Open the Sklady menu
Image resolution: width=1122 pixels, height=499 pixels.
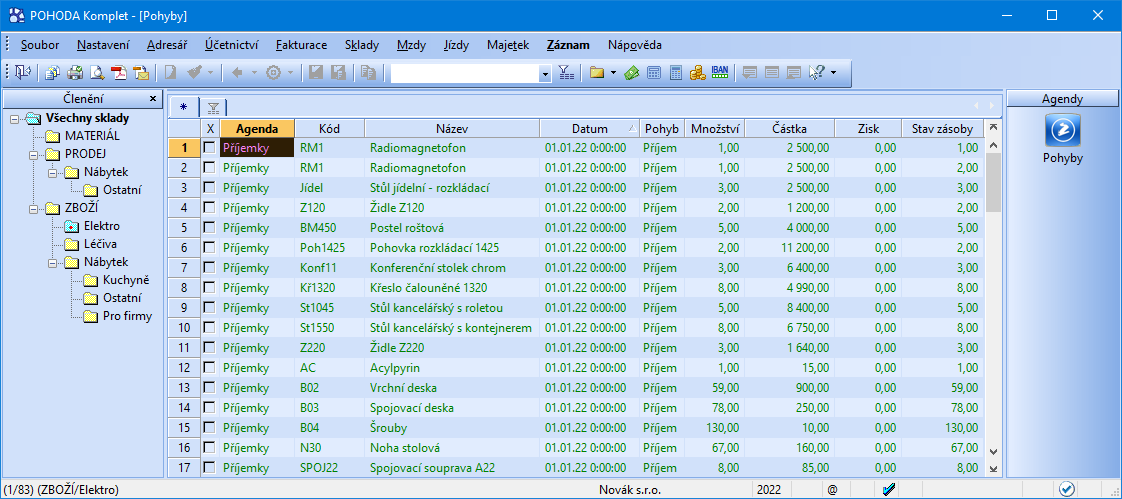362,45
